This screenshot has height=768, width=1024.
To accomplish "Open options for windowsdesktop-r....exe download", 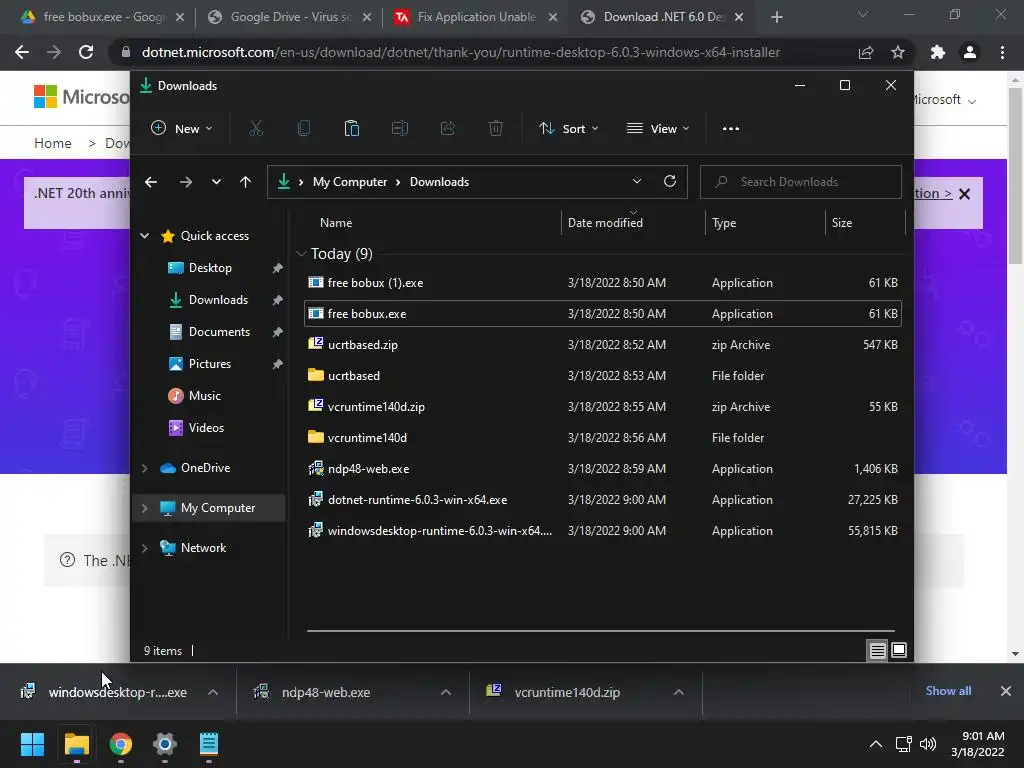I will (x=213, y=692).
